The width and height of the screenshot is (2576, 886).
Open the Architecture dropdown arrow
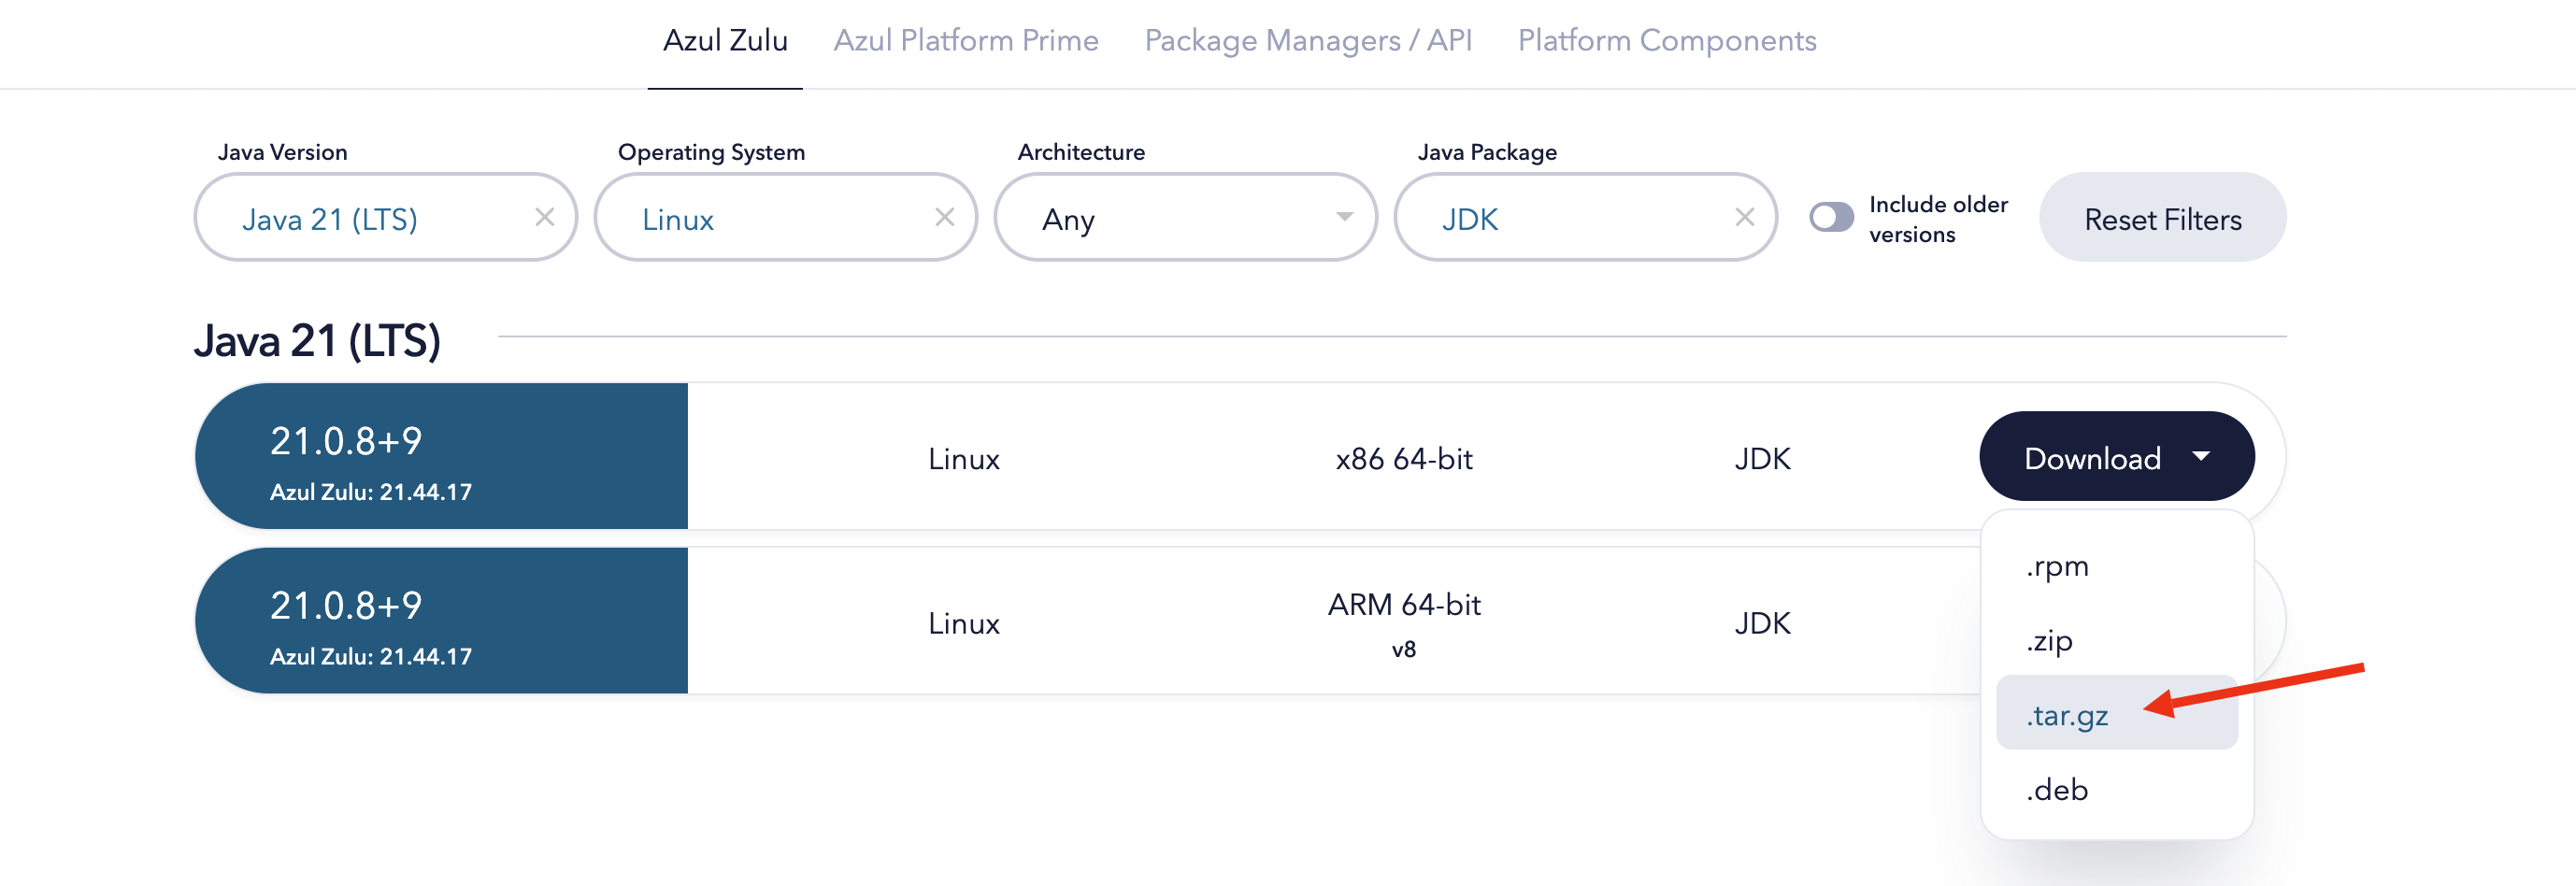[x=1345, y=217]
